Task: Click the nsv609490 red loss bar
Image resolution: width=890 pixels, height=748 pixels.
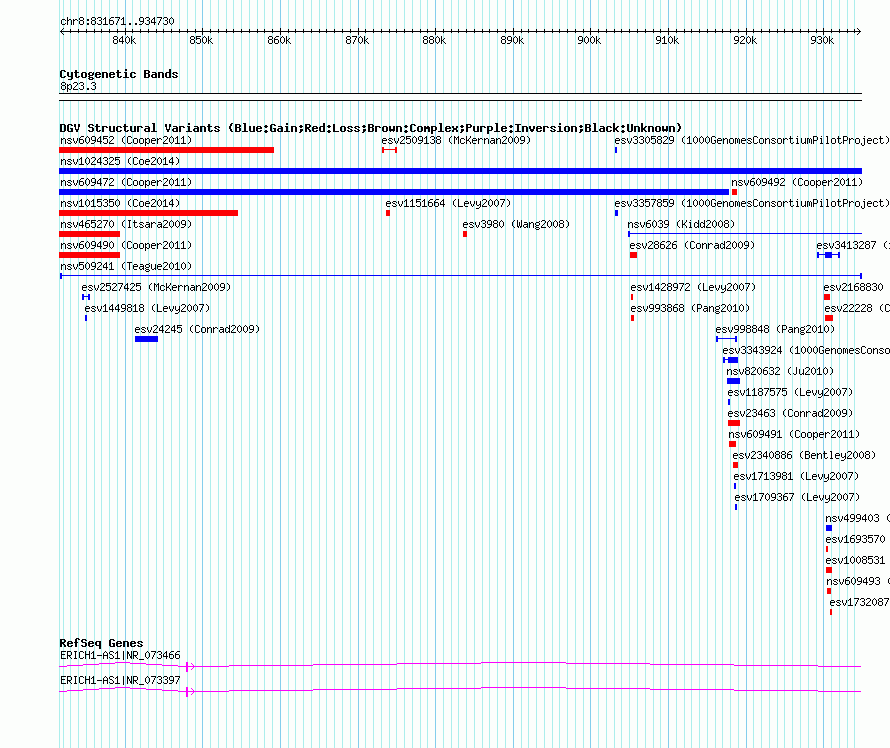Action: [90, 255]
